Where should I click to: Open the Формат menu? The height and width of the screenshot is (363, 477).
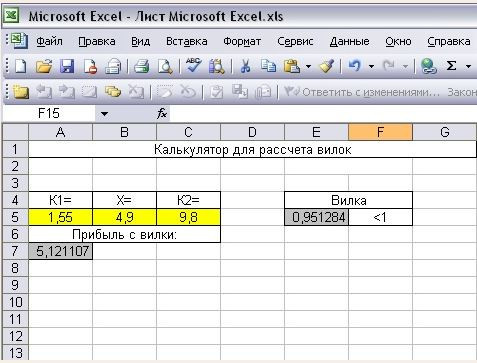pyautogui.click(x=242, y=41)
